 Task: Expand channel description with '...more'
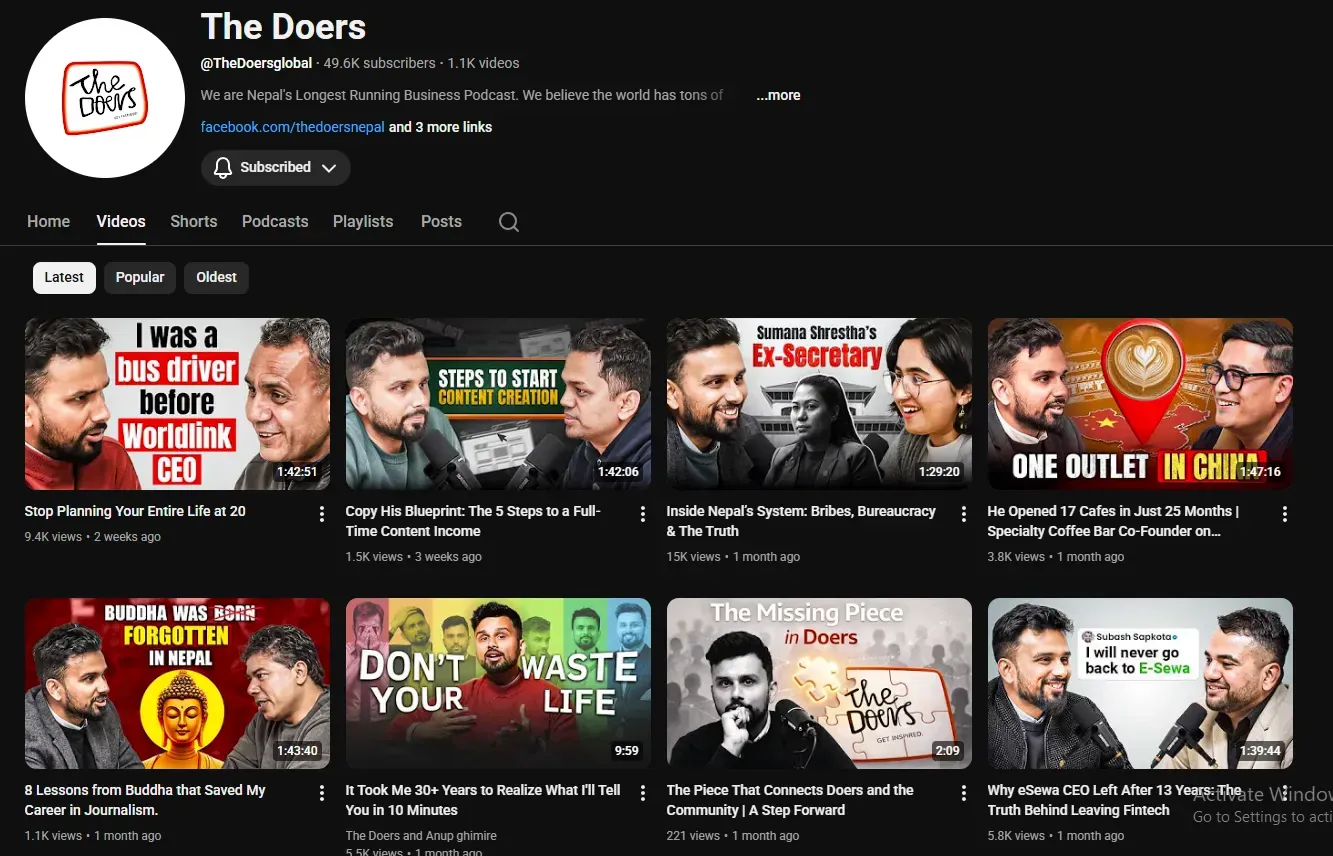tap(778, 95)
